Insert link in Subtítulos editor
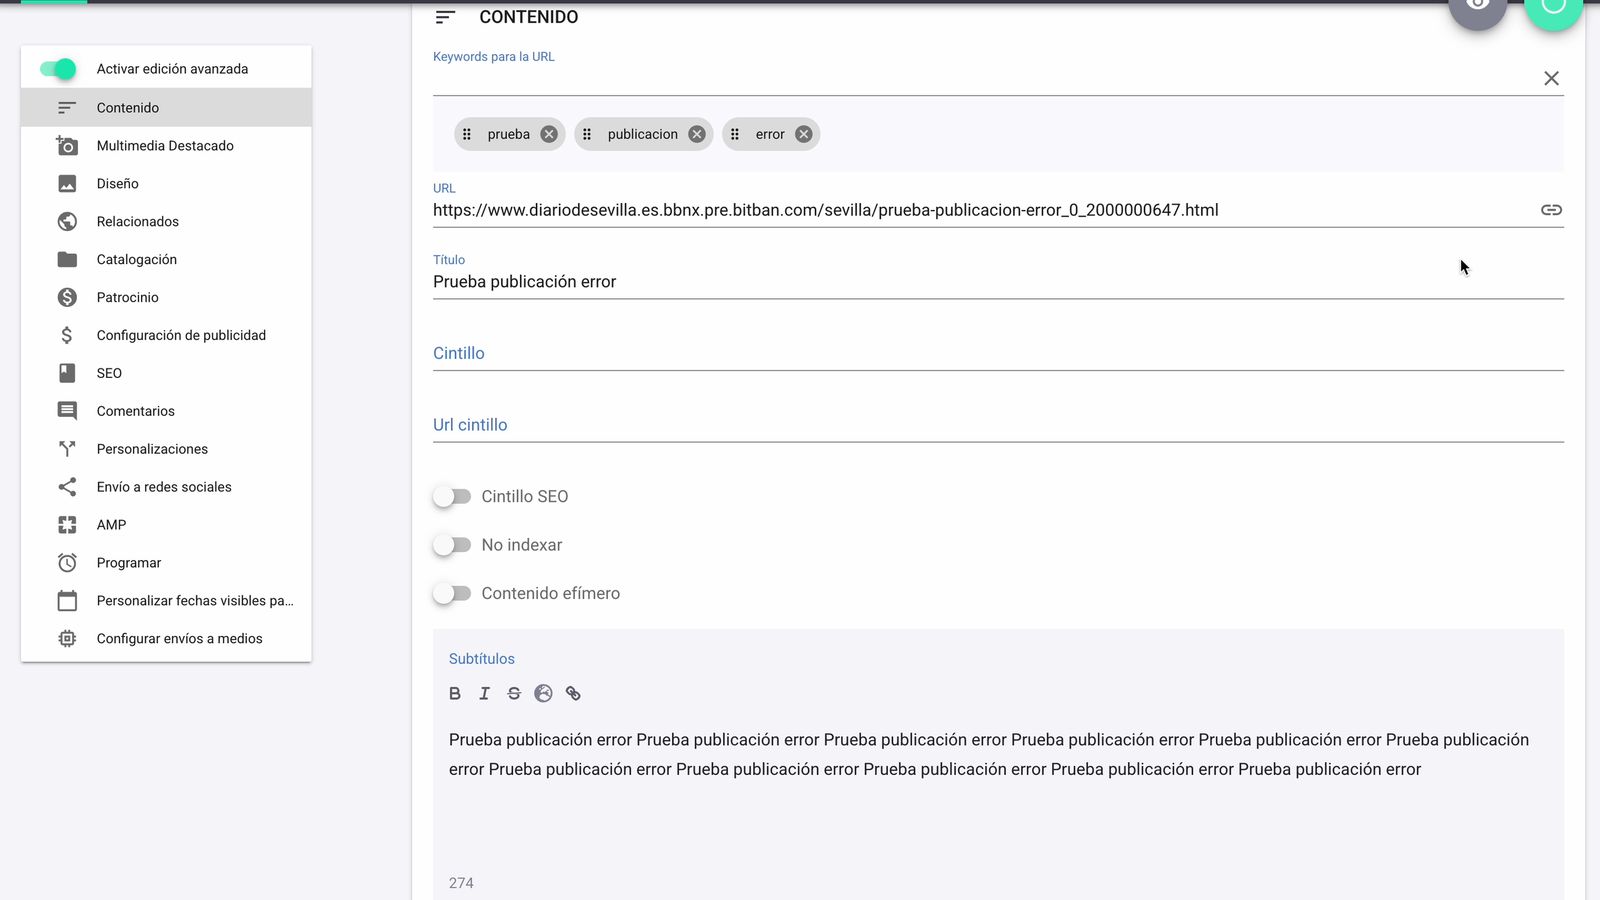 [573, 693]
